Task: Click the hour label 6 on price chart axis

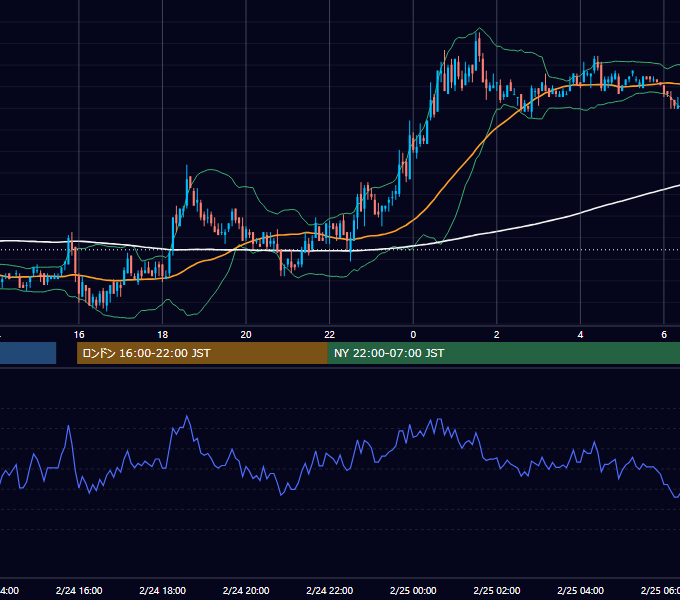Action: (664, 335)
